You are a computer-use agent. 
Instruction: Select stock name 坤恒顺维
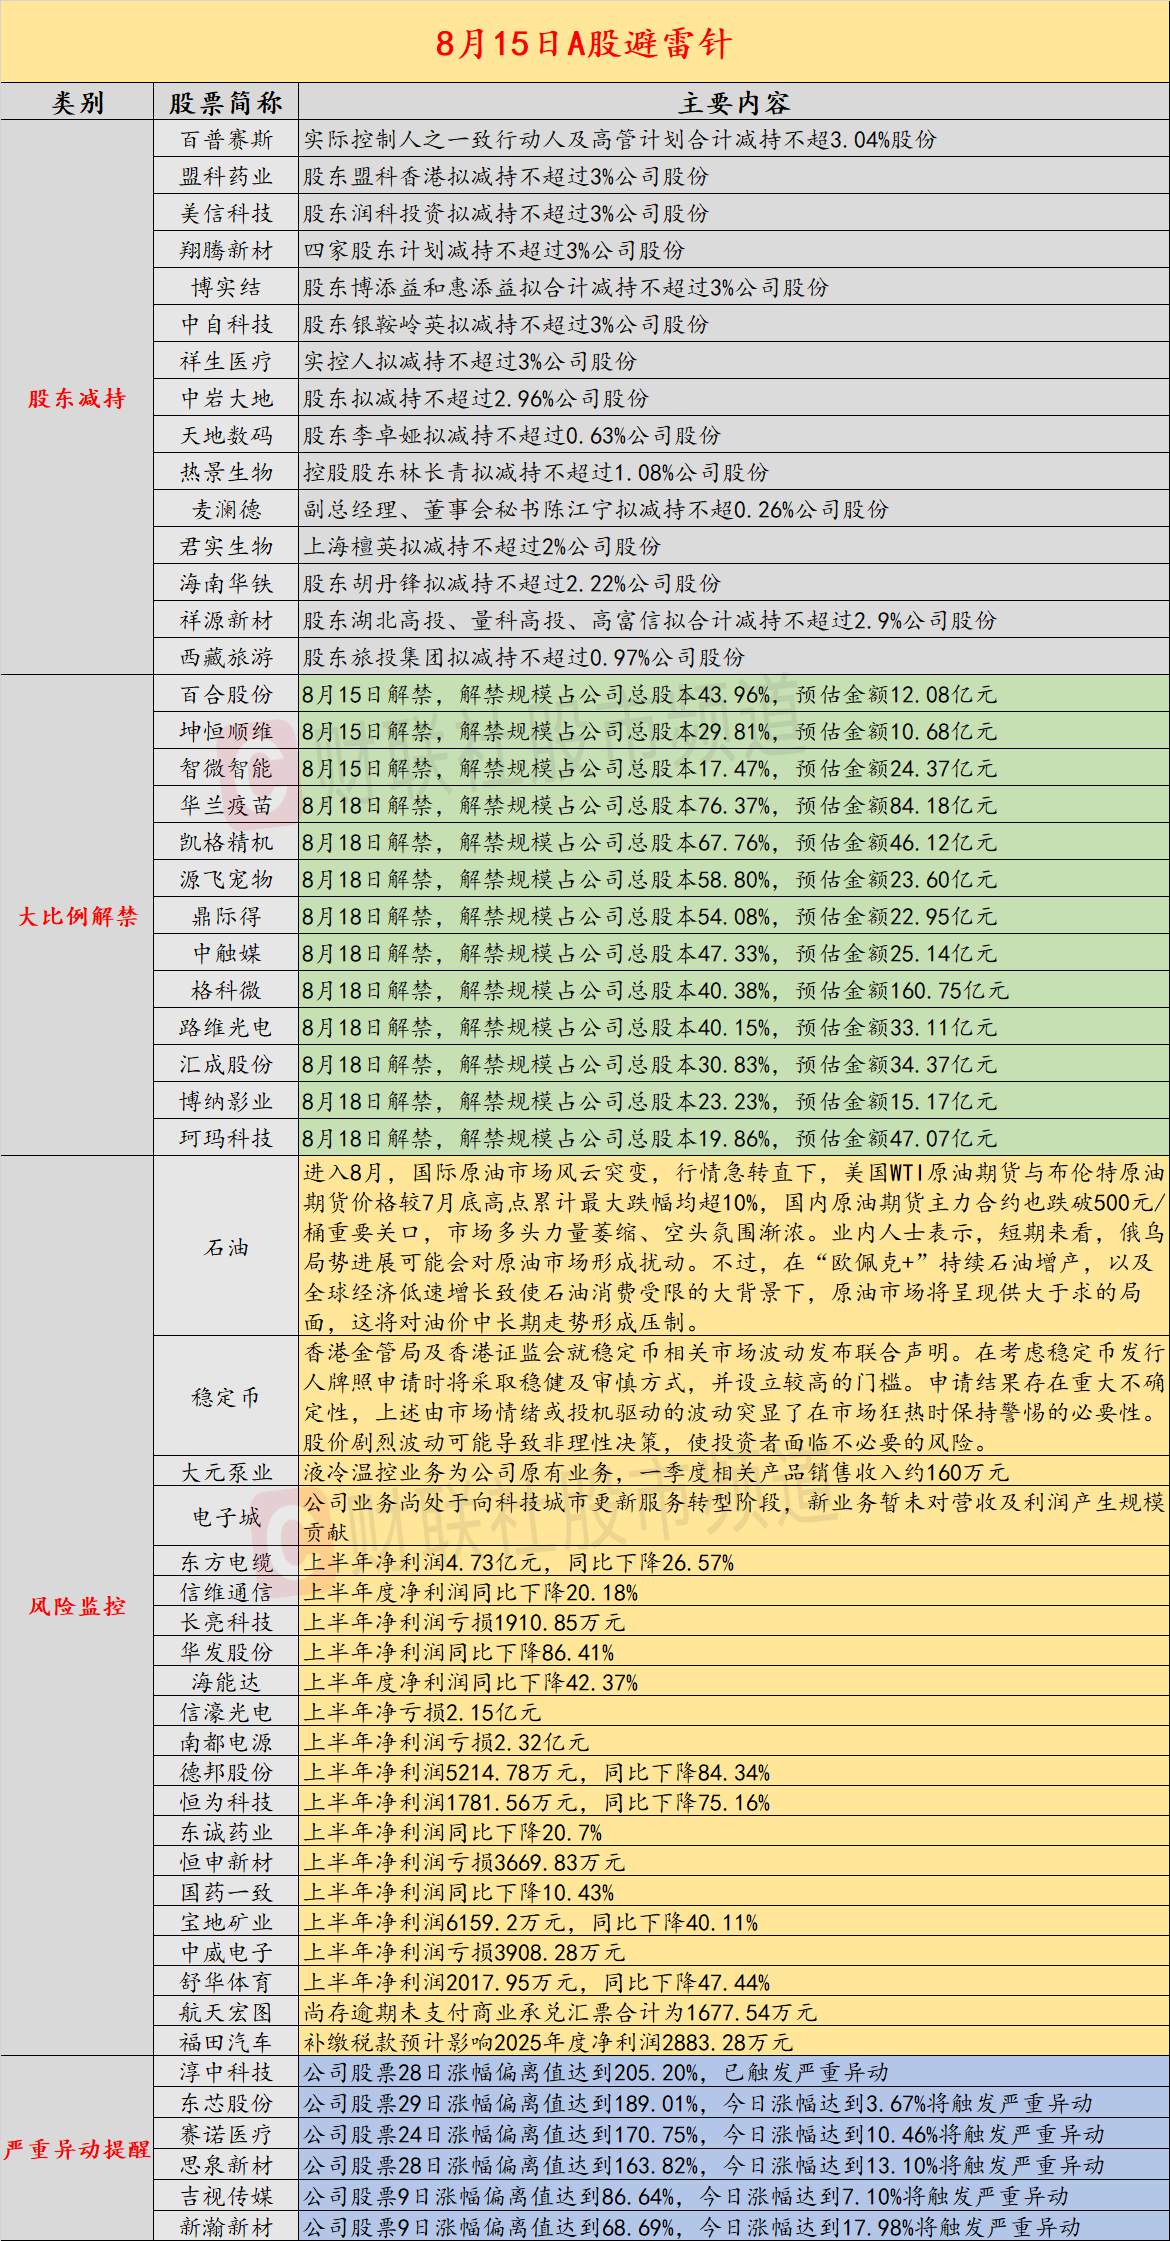[226, 731]
